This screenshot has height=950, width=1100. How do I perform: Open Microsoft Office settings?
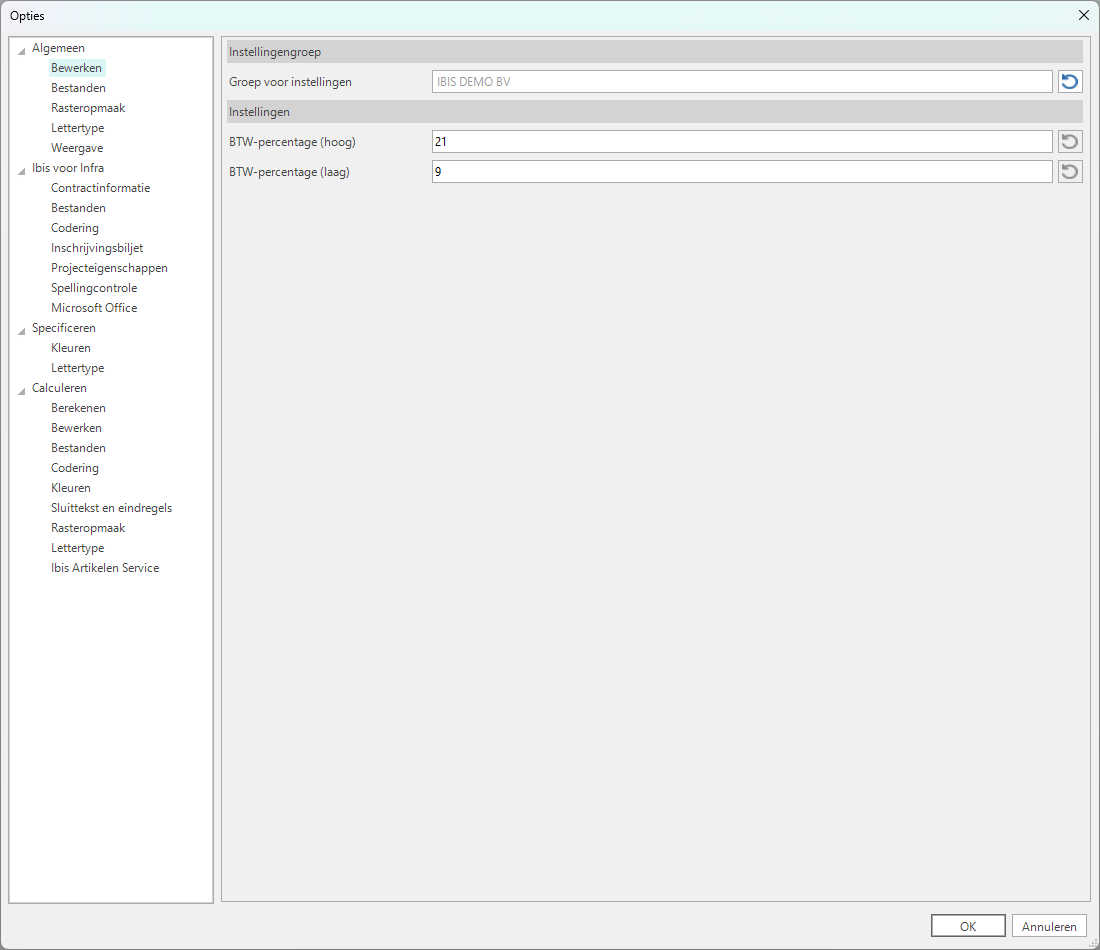tap(94, 308)
